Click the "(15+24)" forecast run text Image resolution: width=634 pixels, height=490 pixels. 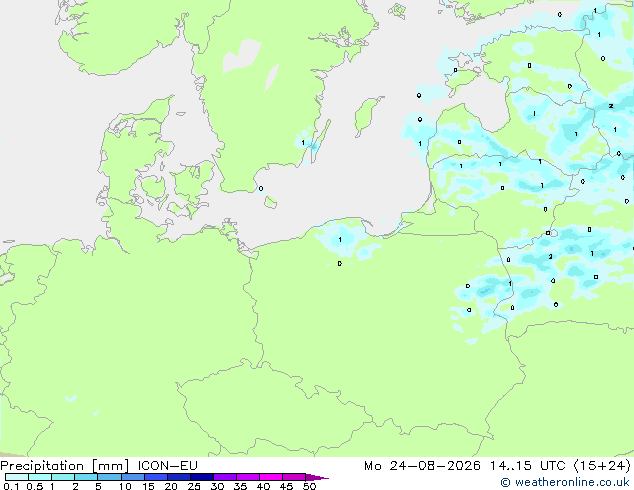click(602, 466)
